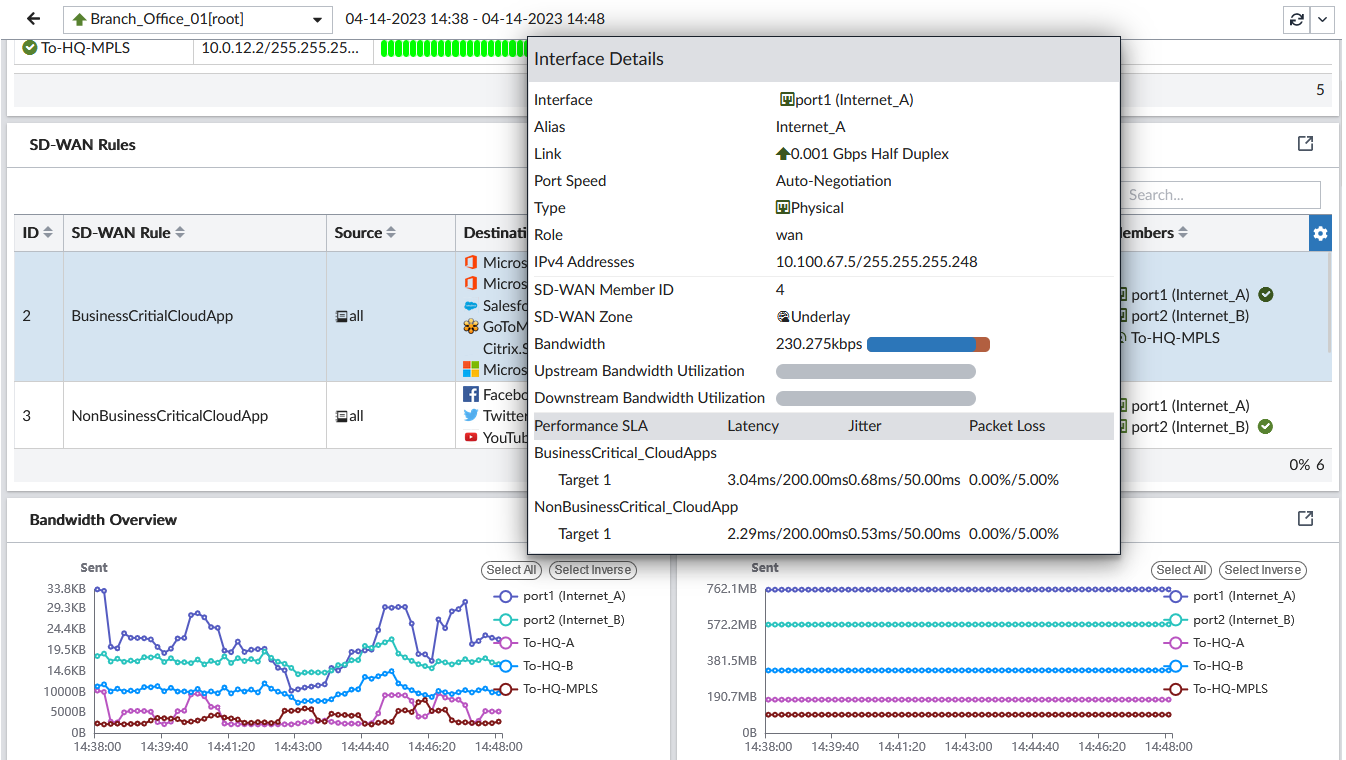Viewport: 1346px width, 760px height.
Task: Expand the SD-WAN Rules panel pop-out icon
Action: (1305, 144)
